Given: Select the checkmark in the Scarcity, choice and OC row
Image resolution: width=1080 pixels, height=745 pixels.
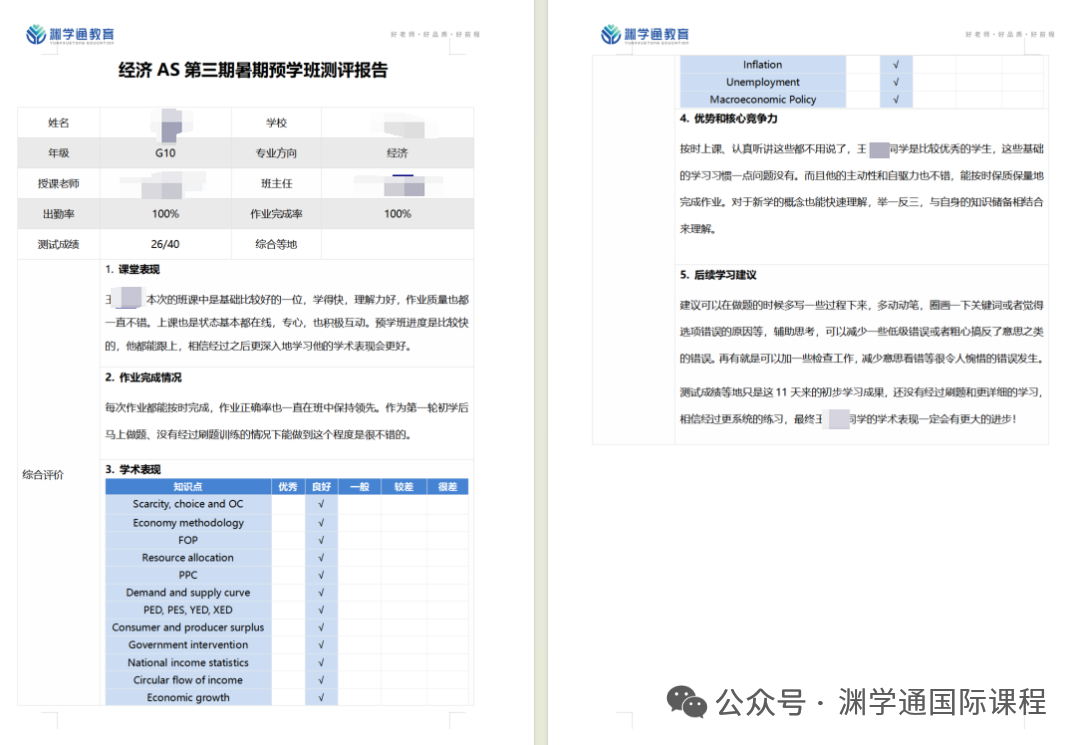Looking at the screenshot, I should [x=321, y=505].
